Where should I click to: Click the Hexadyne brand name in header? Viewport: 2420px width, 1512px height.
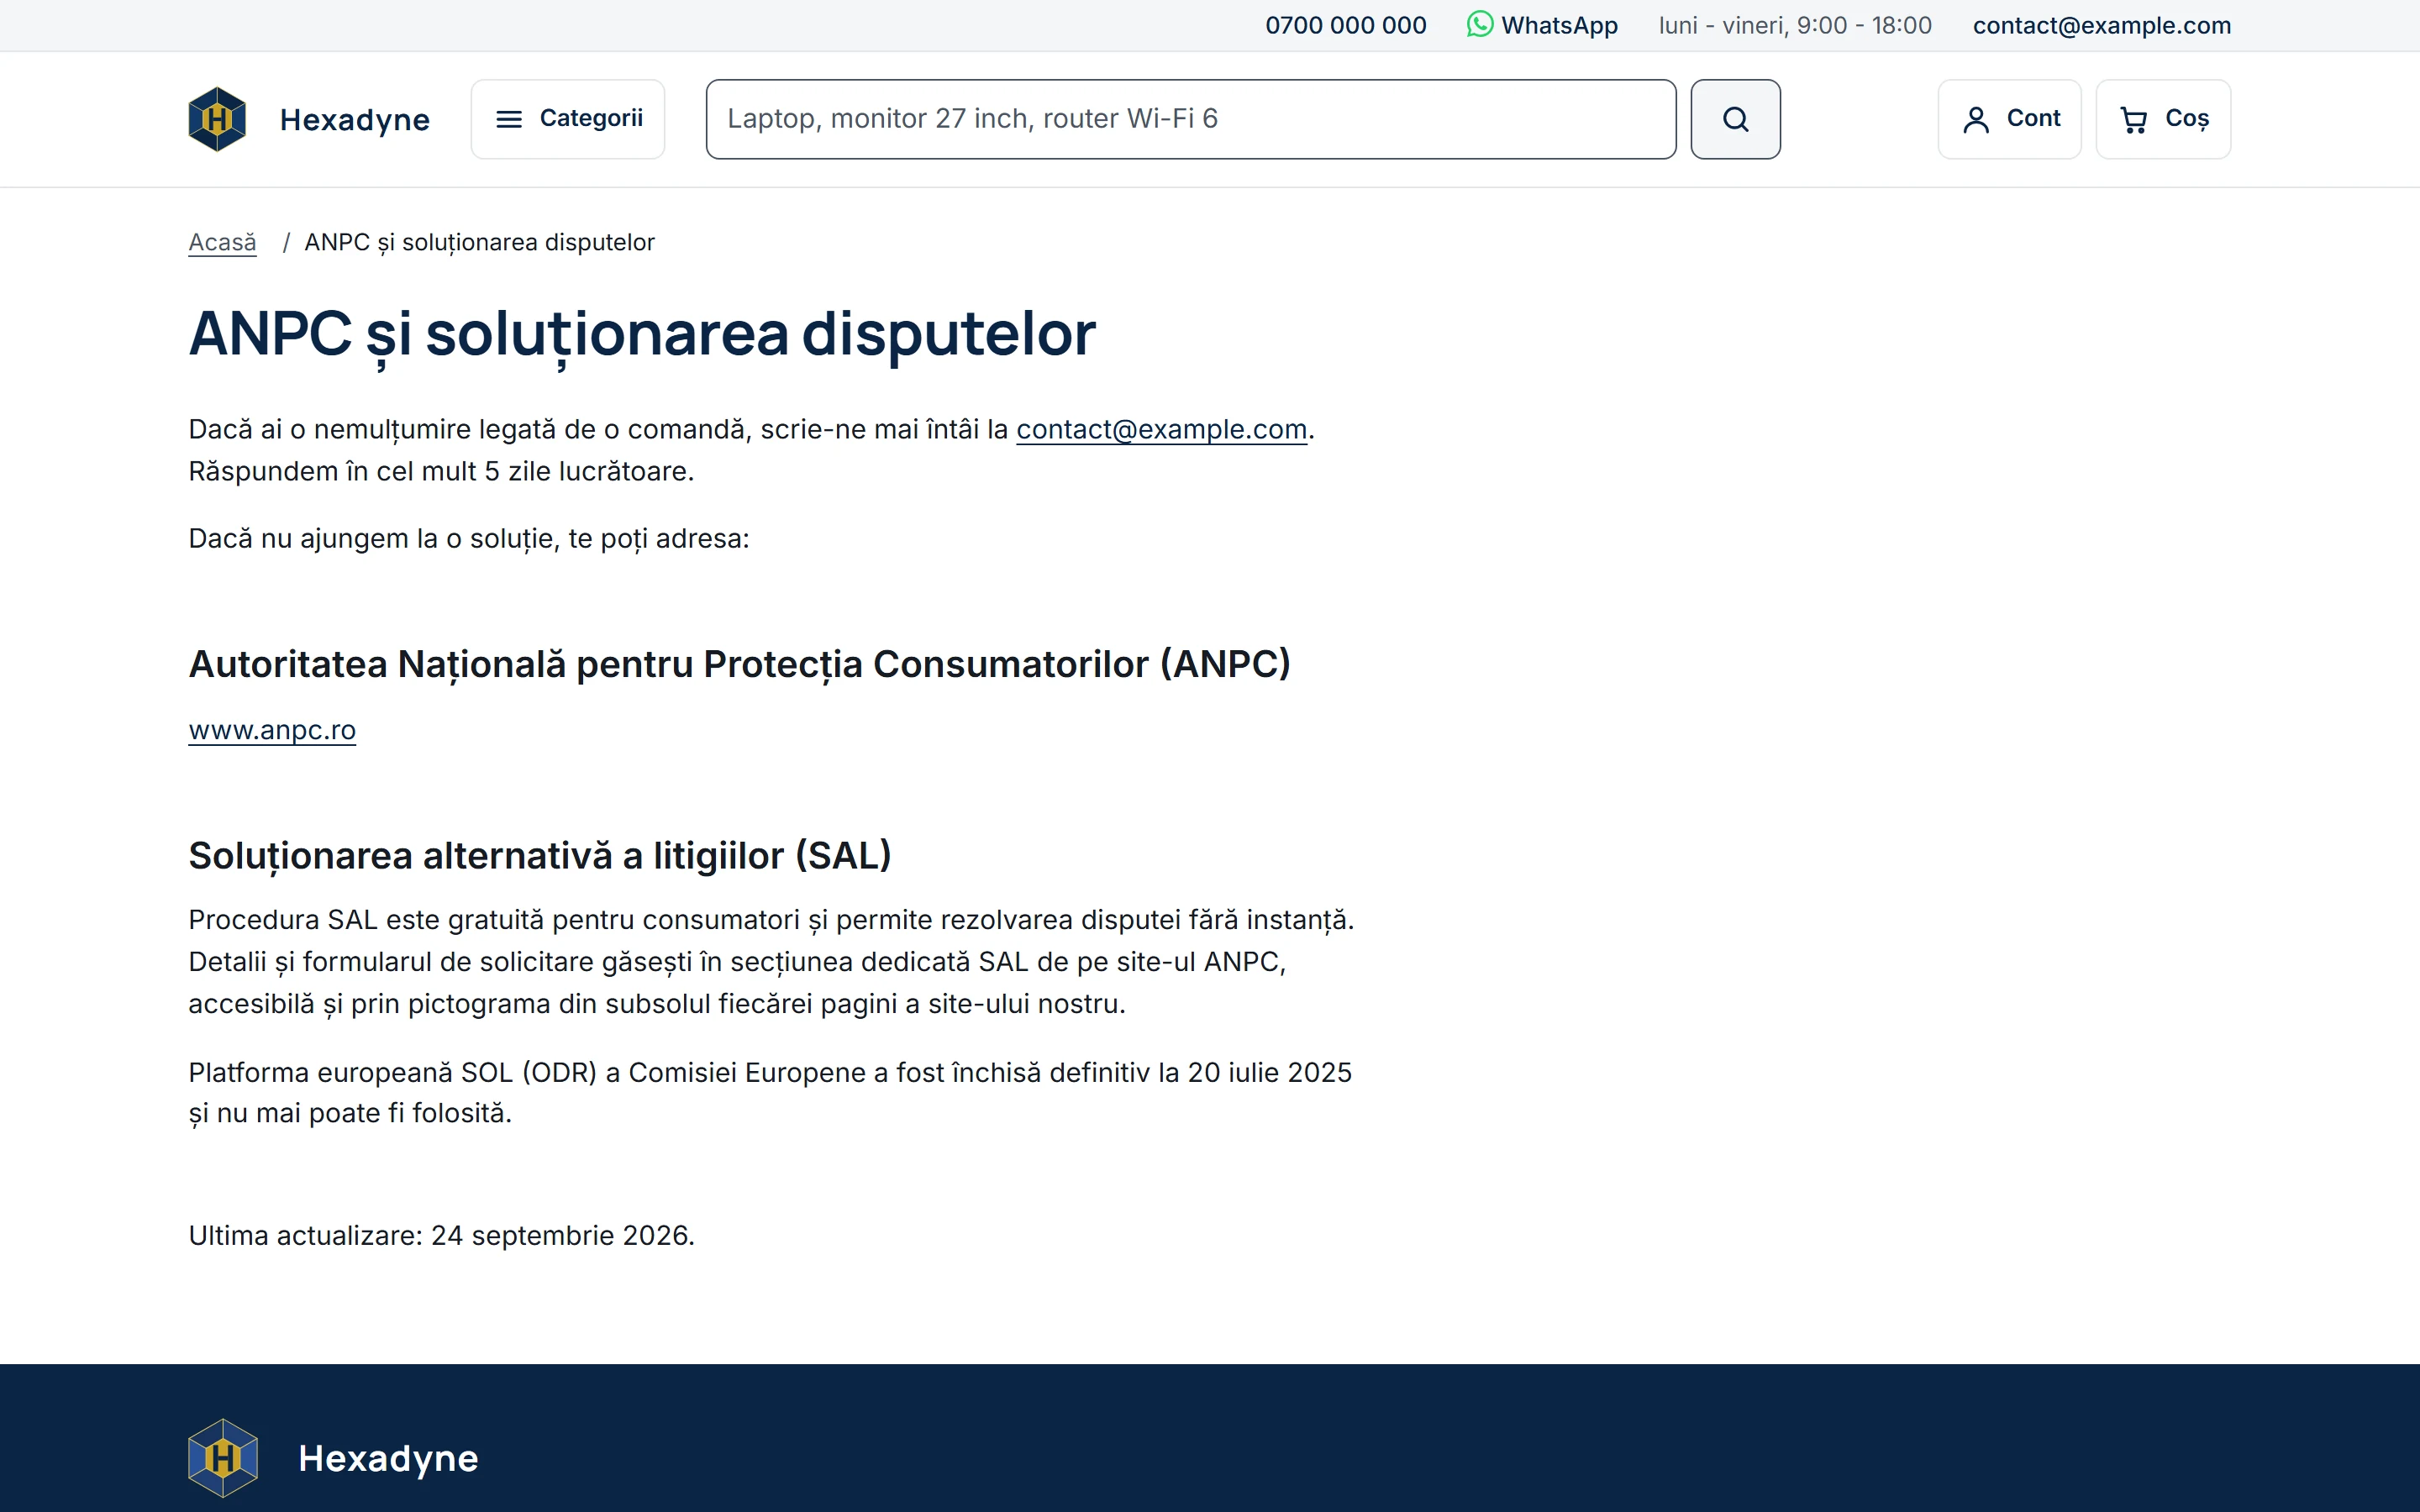(355, 120)
